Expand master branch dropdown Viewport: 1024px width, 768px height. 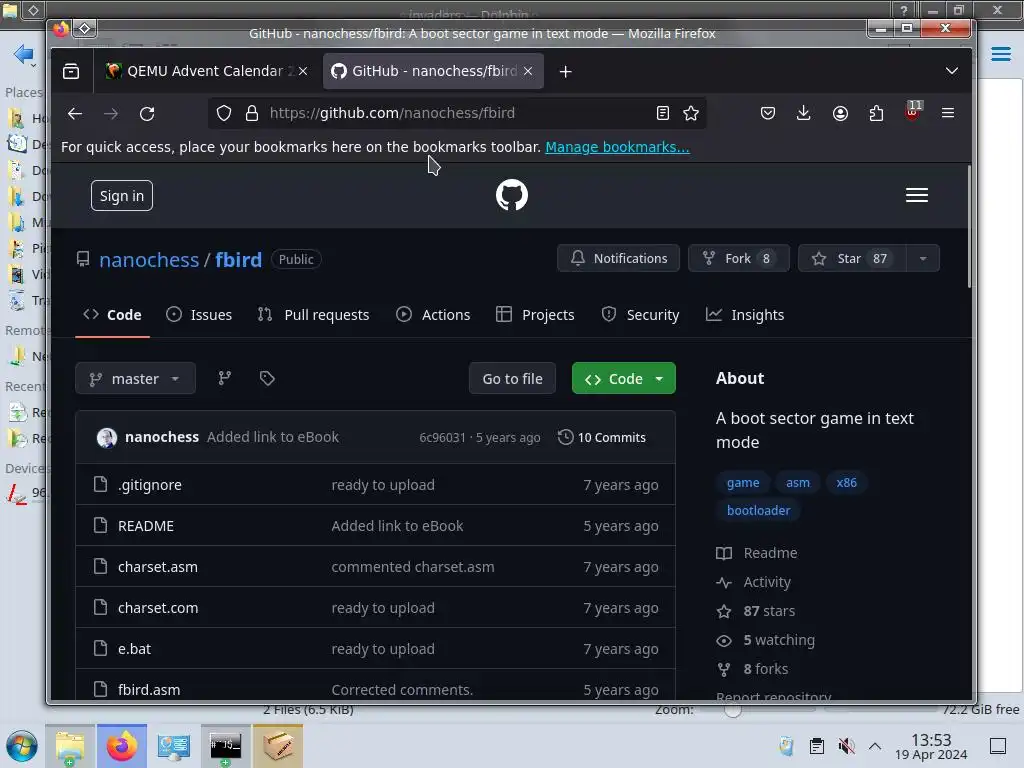tap(135, 379)
